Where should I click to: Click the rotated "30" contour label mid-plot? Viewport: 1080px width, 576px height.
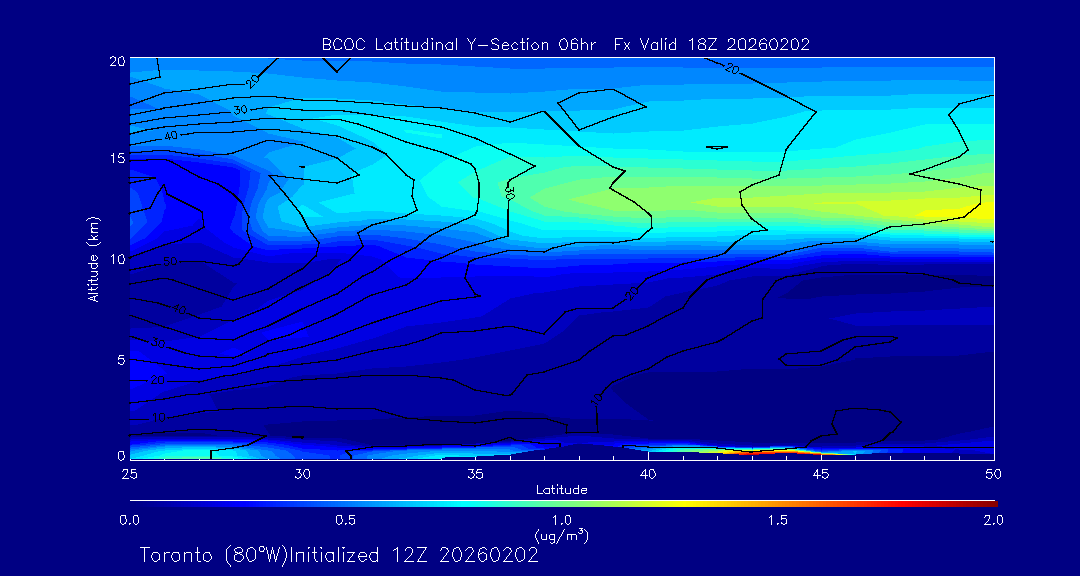[509, 190]
